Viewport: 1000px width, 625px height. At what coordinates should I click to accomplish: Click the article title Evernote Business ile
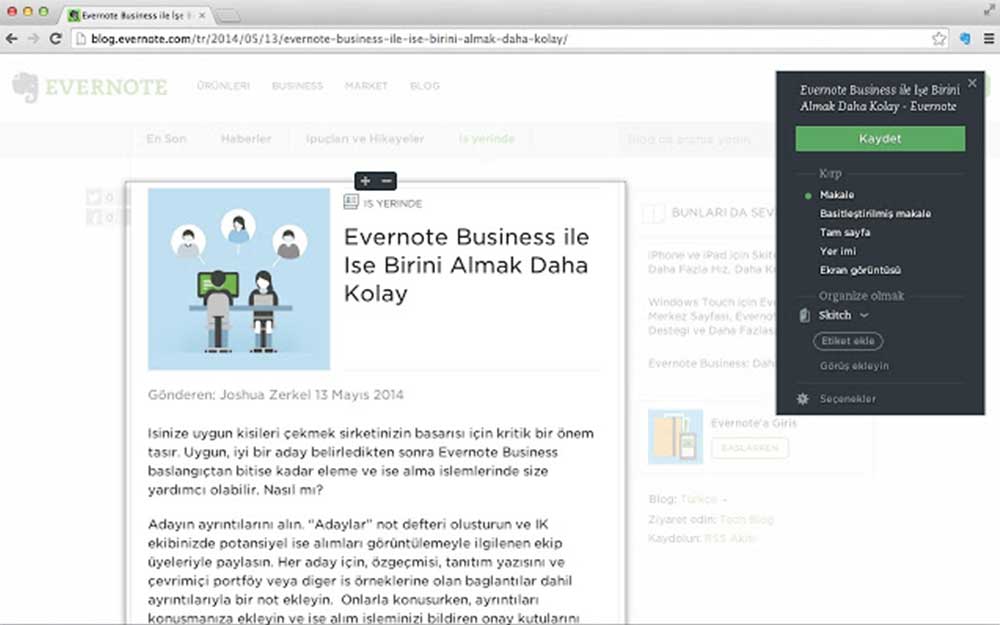point(466,265)
